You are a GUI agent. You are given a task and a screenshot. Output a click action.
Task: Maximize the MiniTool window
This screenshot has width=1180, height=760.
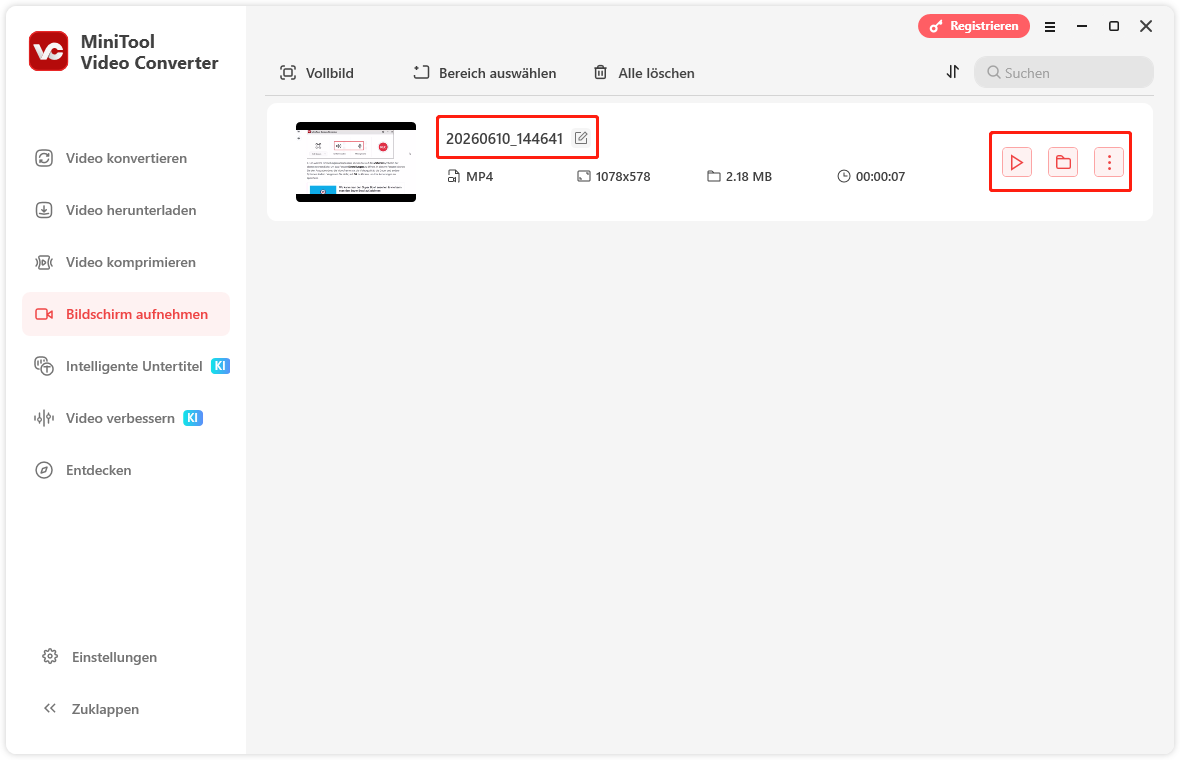click(x=1114, y=26)
